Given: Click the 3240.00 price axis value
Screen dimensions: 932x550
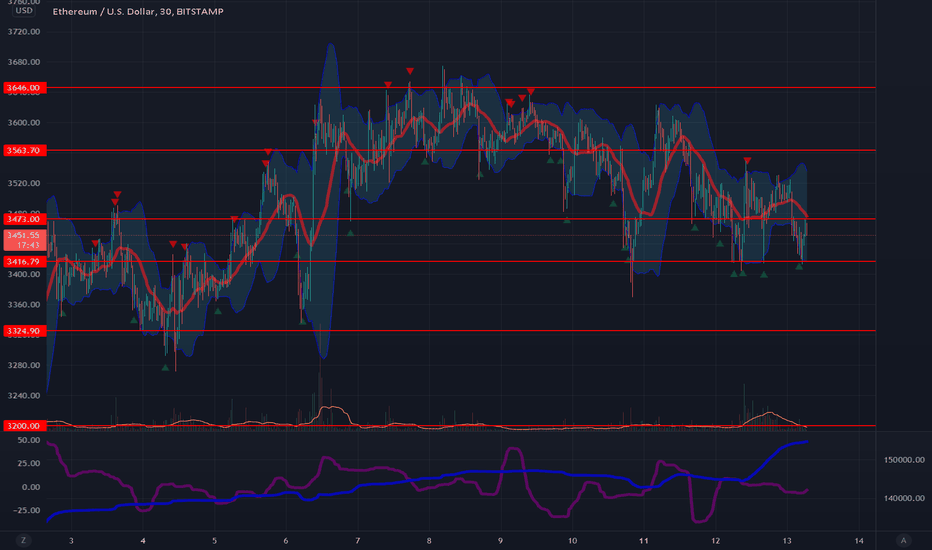Looking at the screenshot, I should coord(24,395).
